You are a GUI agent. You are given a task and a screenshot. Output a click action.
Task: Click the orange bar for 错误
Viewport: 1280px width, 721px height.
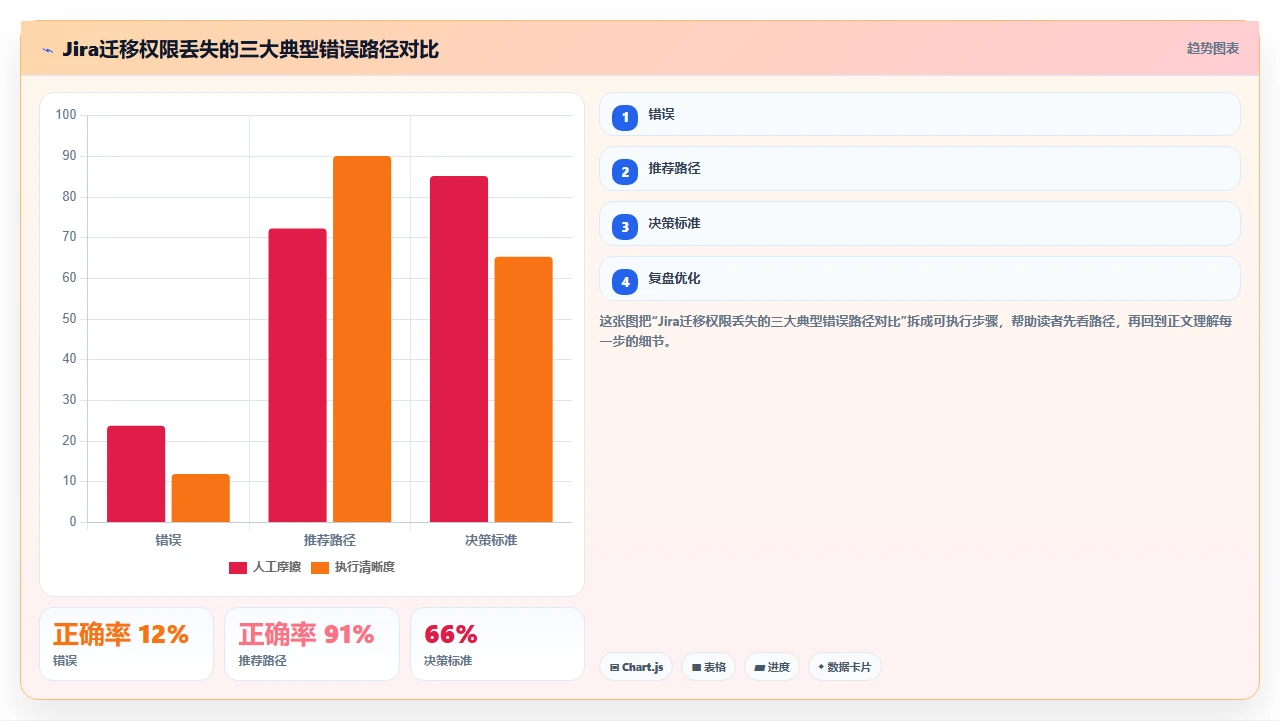200,498
